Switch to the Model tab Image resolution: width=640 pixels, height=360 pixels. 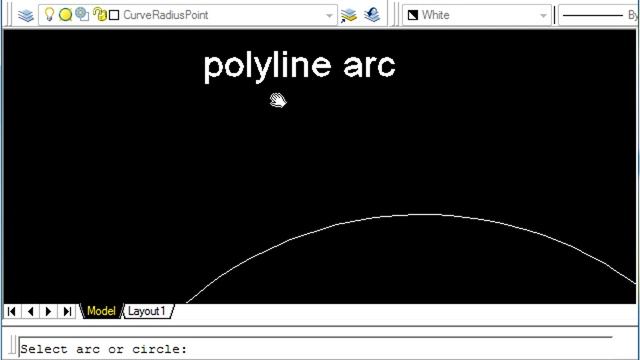[x=101, y=311]
